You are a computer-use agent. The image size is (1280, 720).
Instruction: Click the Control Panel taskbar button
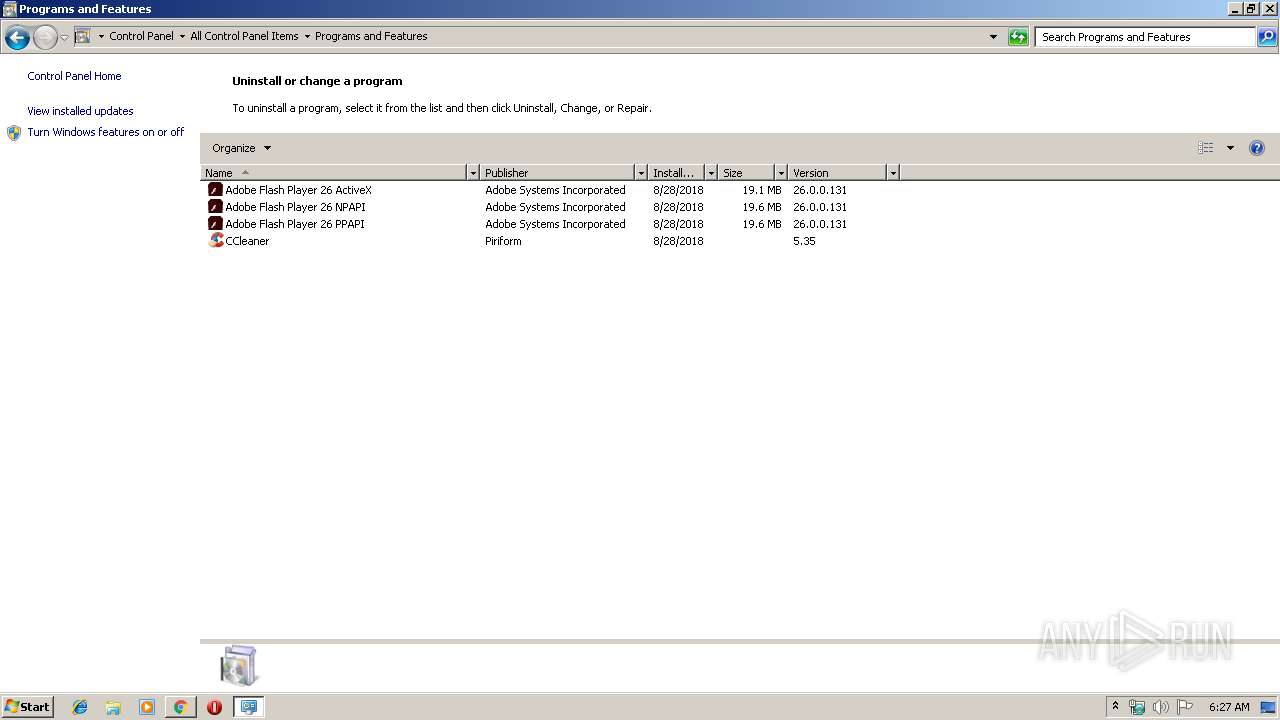tap(248, 707)
